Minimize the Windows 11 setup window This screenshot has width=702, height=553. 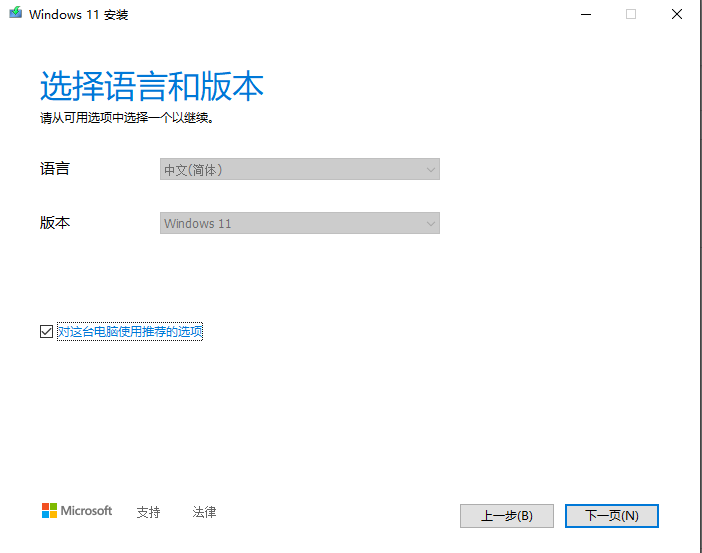click(x=586, y=14)
